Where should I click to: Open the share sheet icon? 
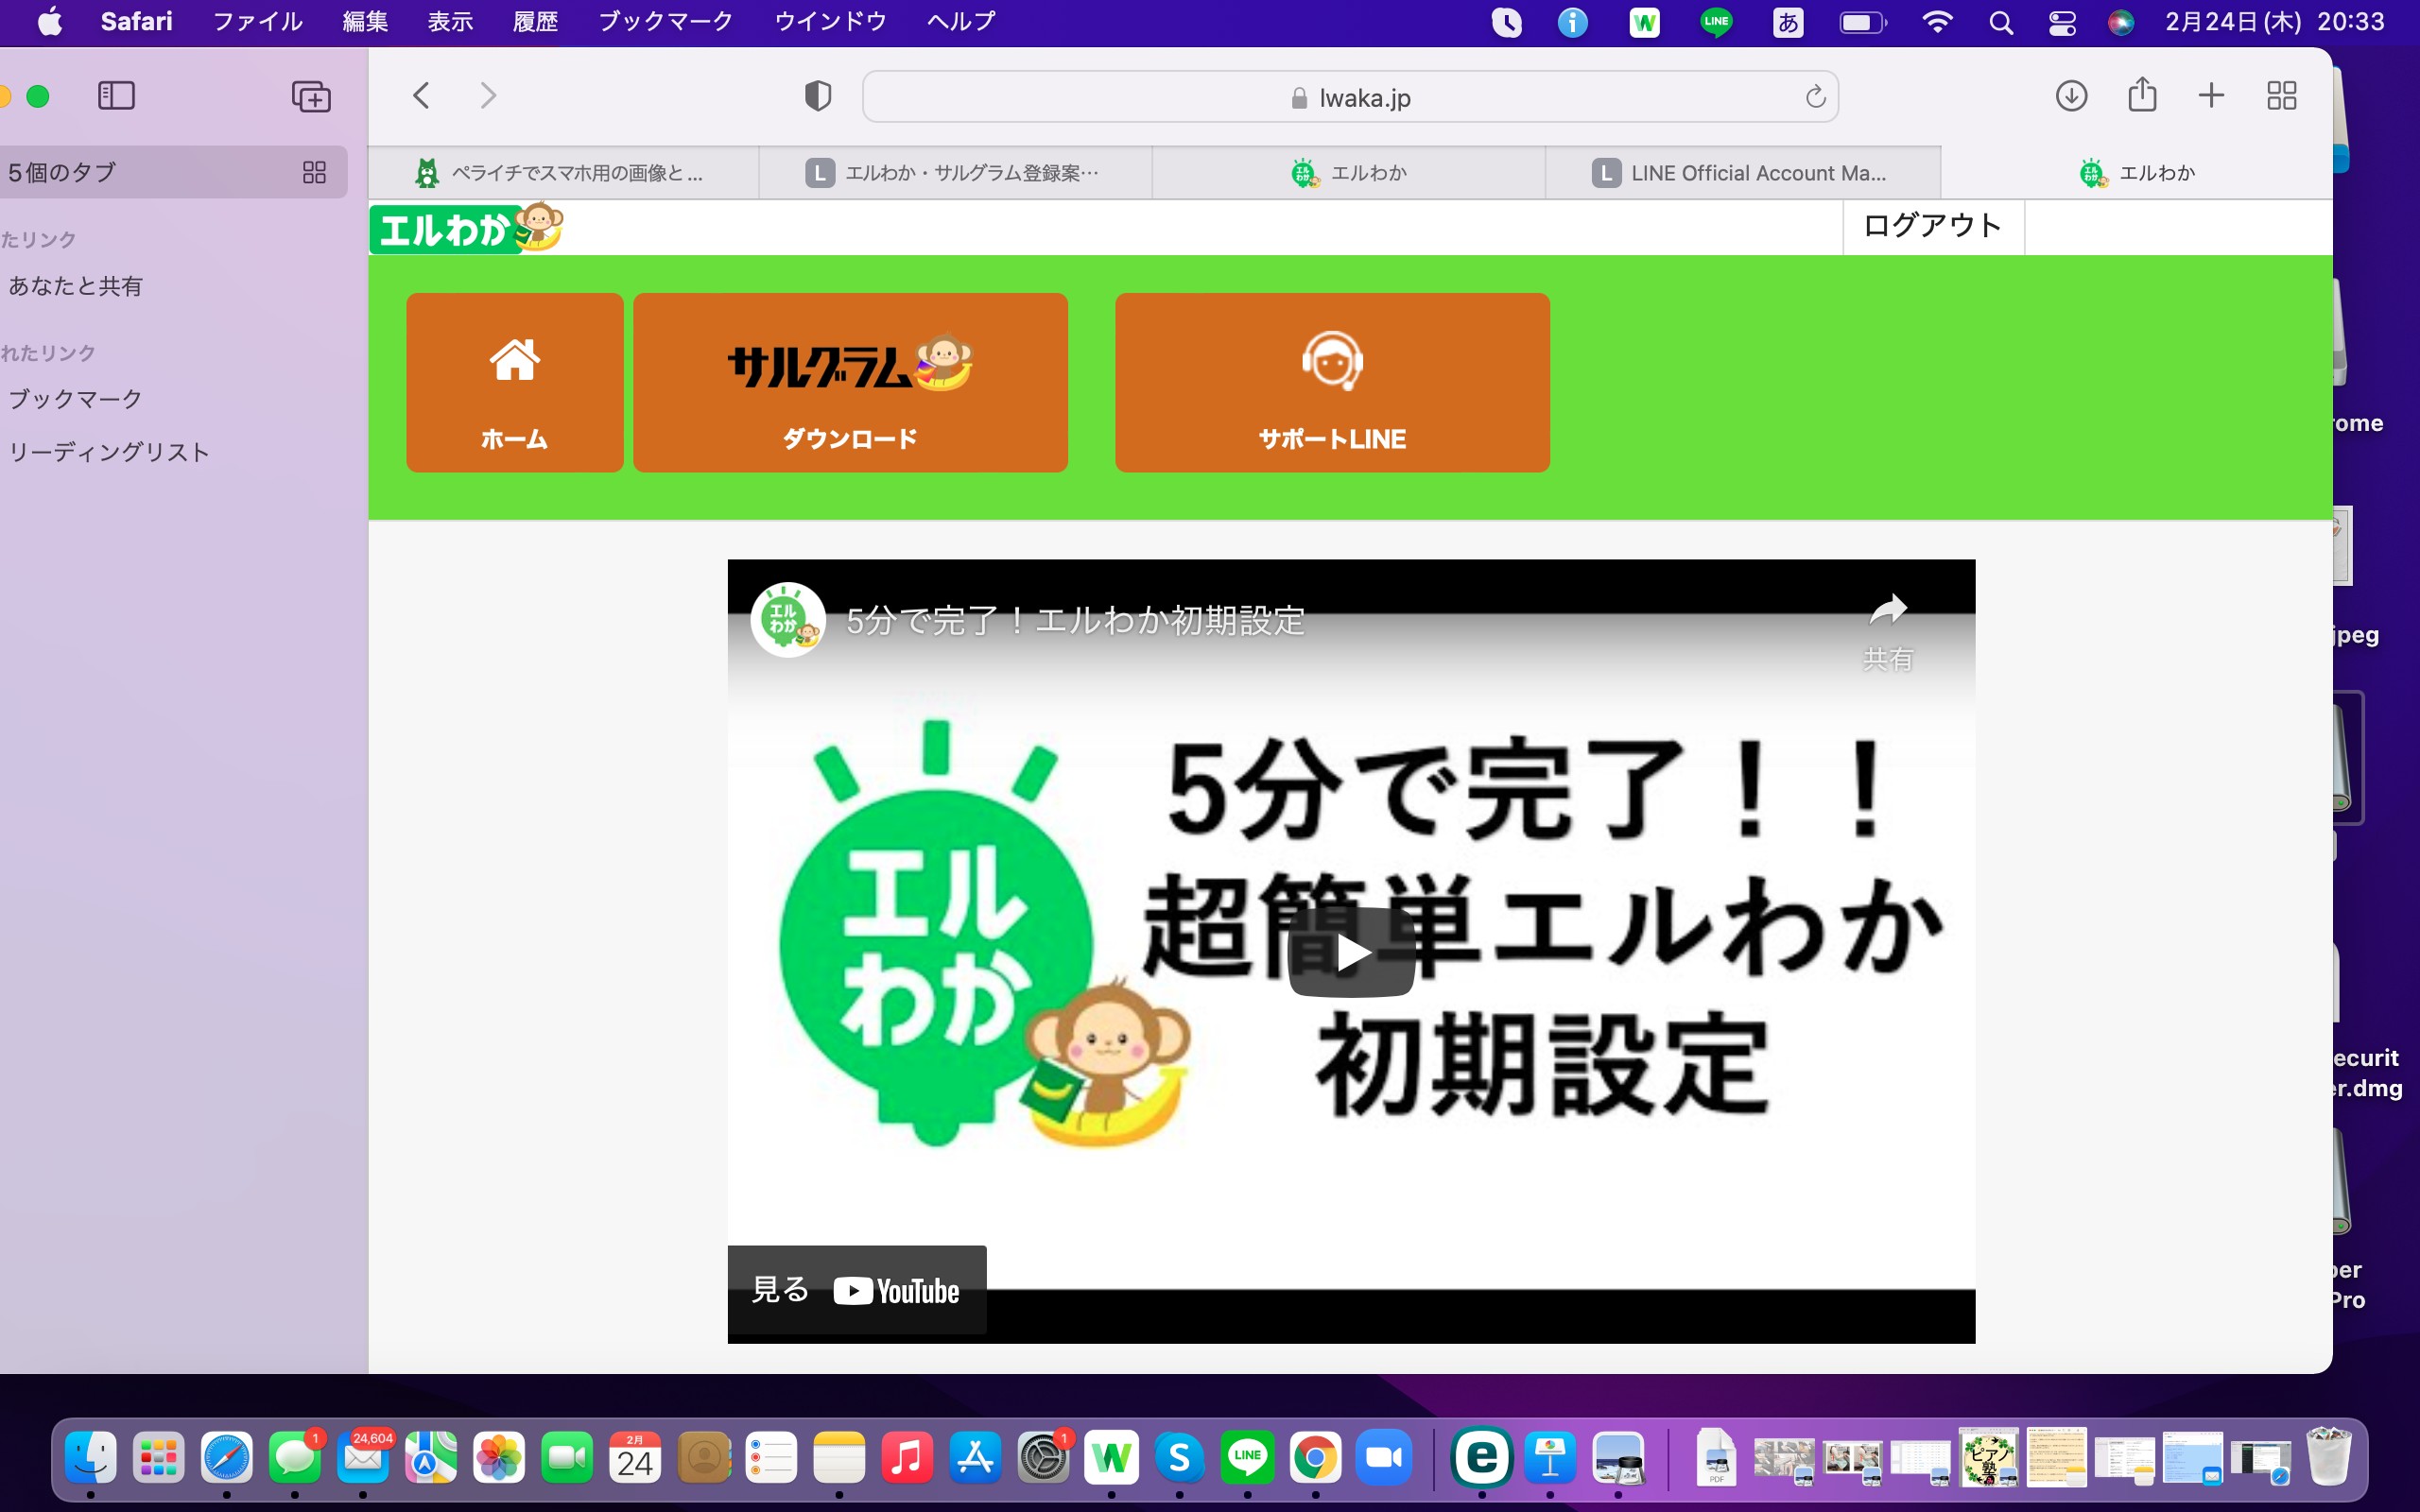[x=2142, y=95]
